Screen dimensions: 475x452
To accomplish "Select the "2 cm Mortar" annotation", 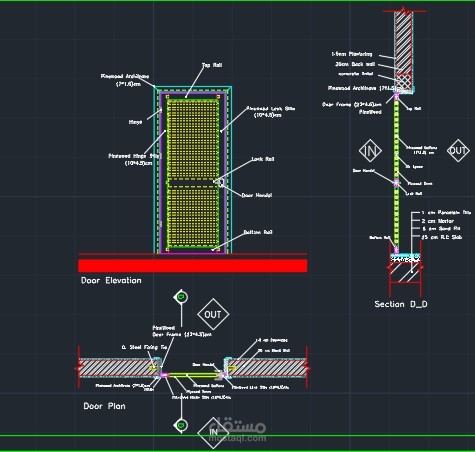I will click(x=437, y=221).
